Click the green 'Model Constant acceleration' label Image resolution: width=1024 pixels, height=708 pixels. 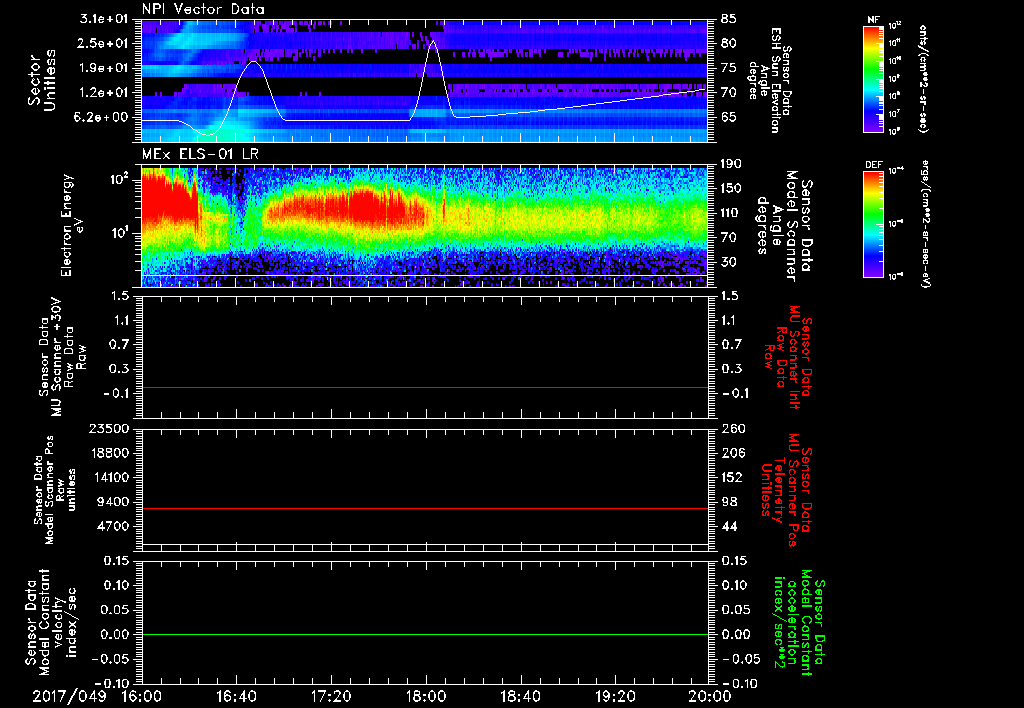coord(800,622)
